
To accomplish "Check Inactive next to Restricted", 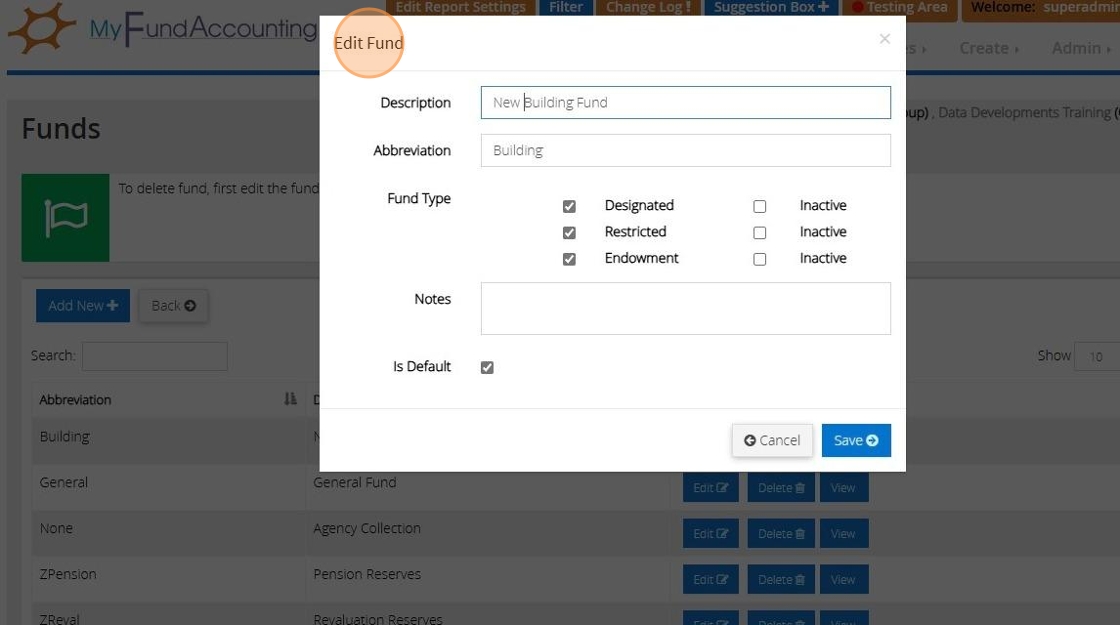I will point(759,233).
